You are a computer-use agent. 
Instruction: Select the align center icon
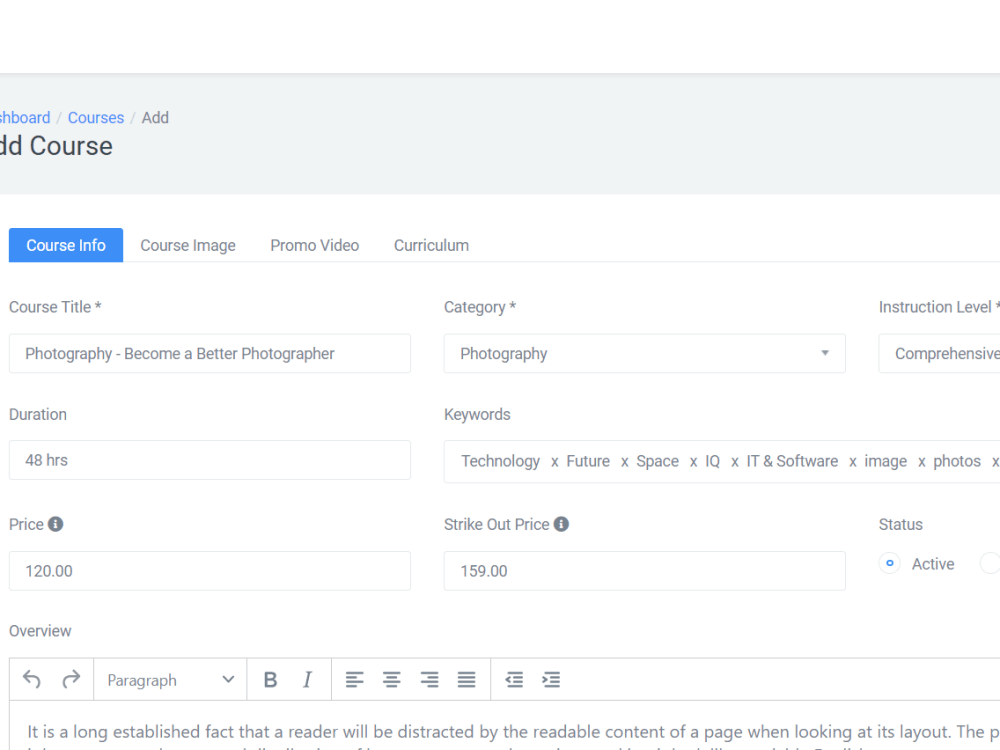[391, 679]
